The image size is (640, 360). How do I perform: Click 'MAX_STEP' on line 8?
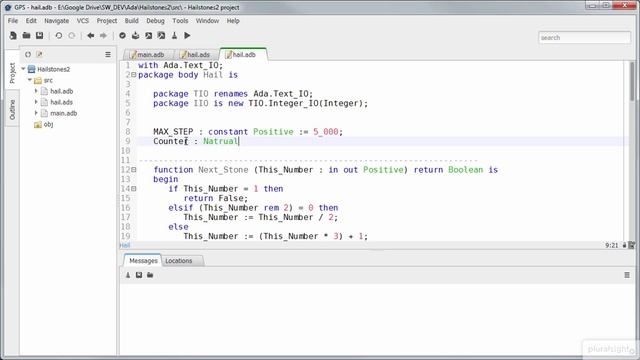click(173, 132)
